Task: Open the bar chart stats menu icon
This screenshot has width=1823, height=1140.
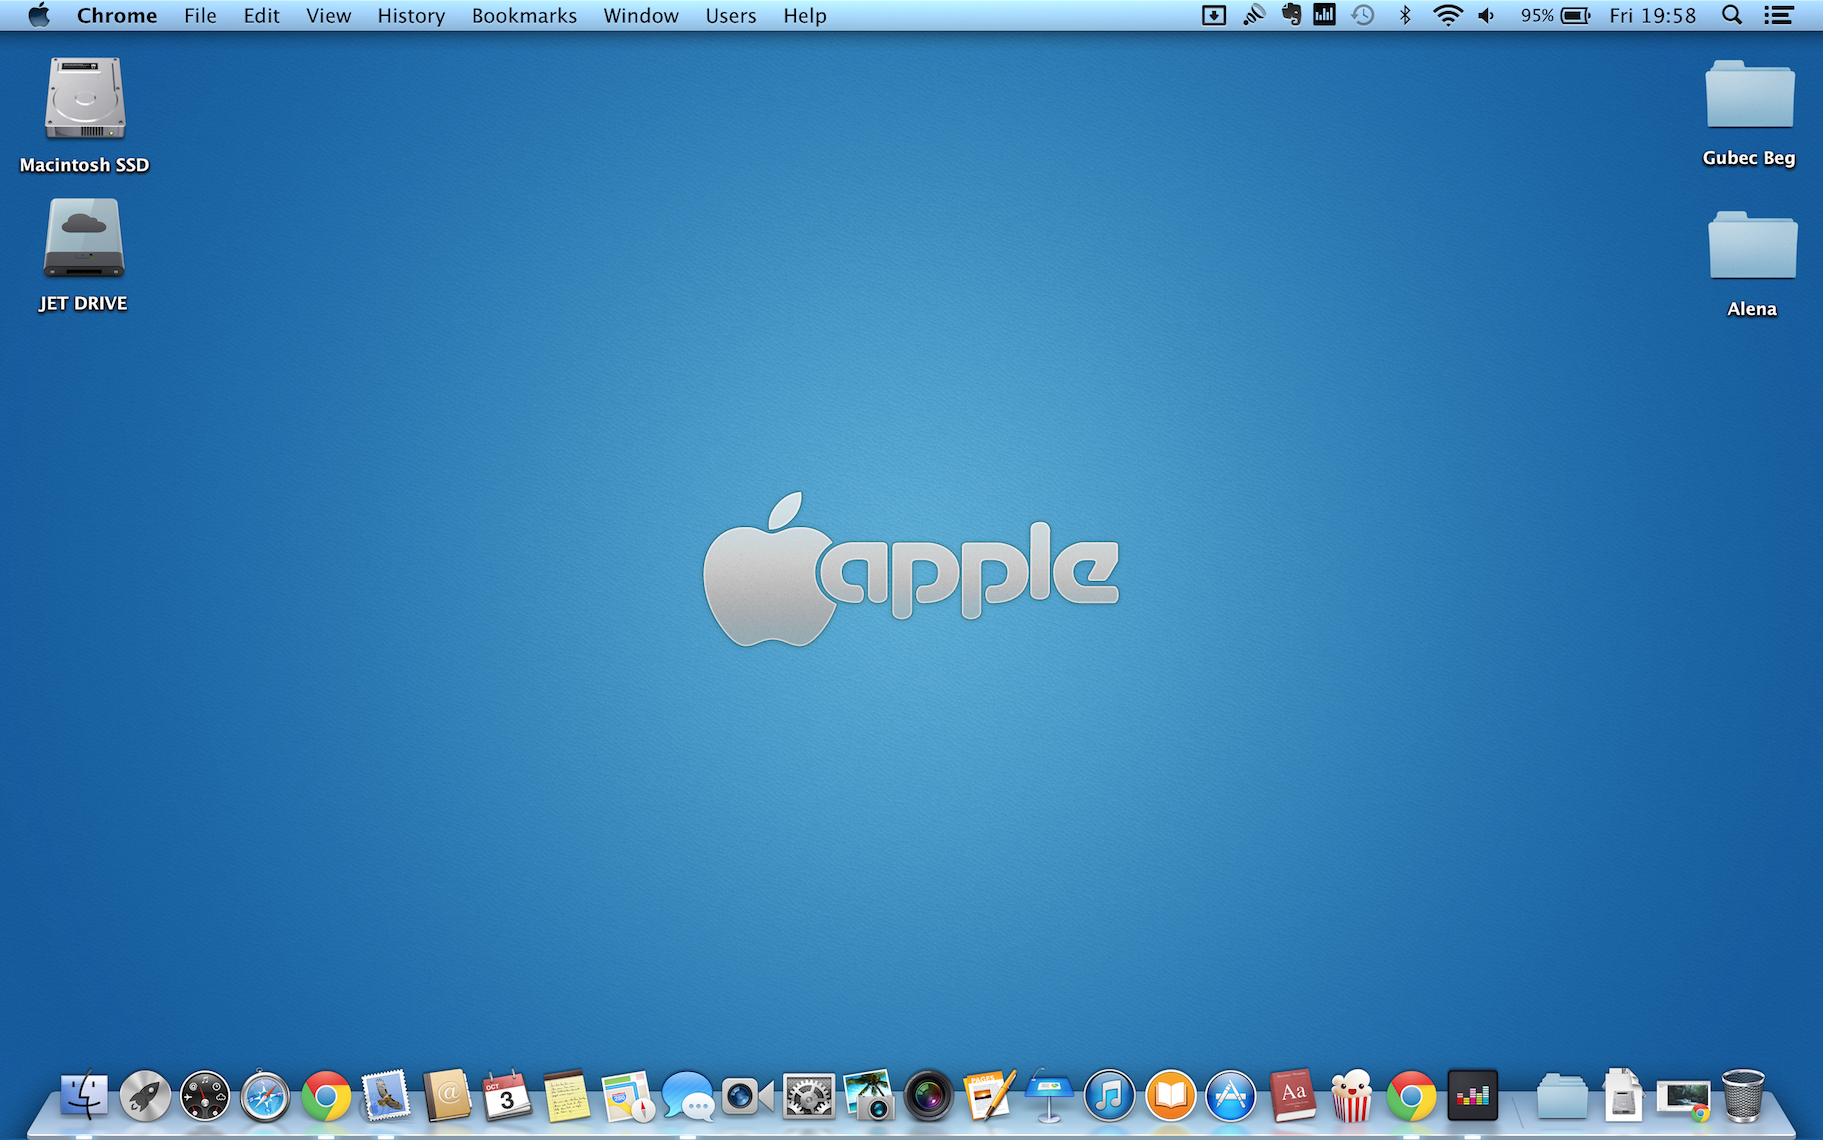Action: pos(1324,15)
